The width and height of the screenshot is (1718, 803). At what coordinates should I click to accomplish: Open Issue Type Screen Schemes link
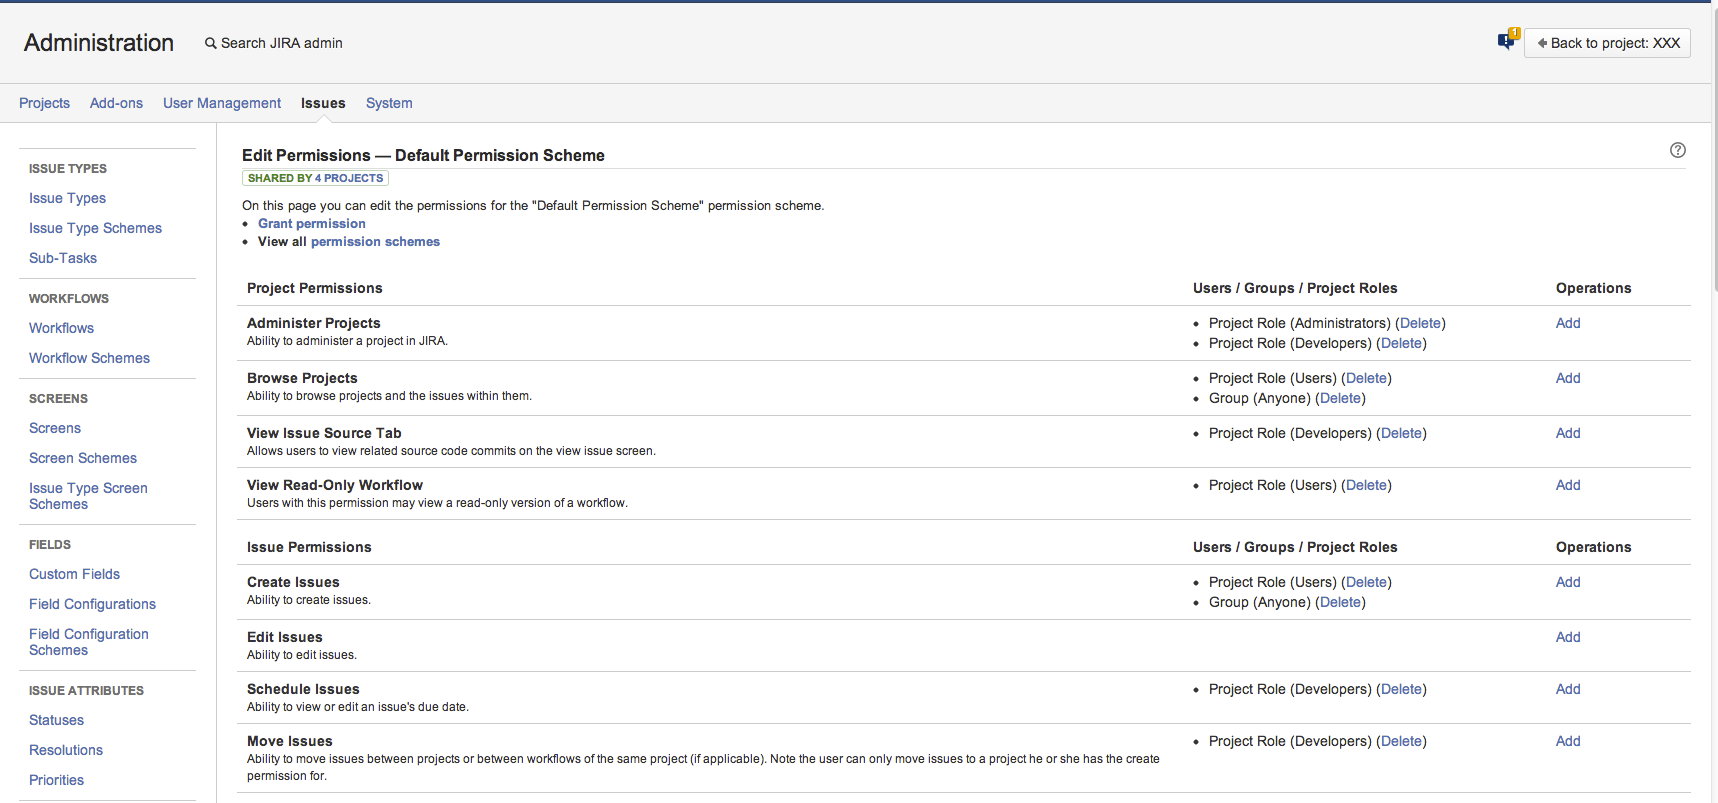(x=88, y=496)
